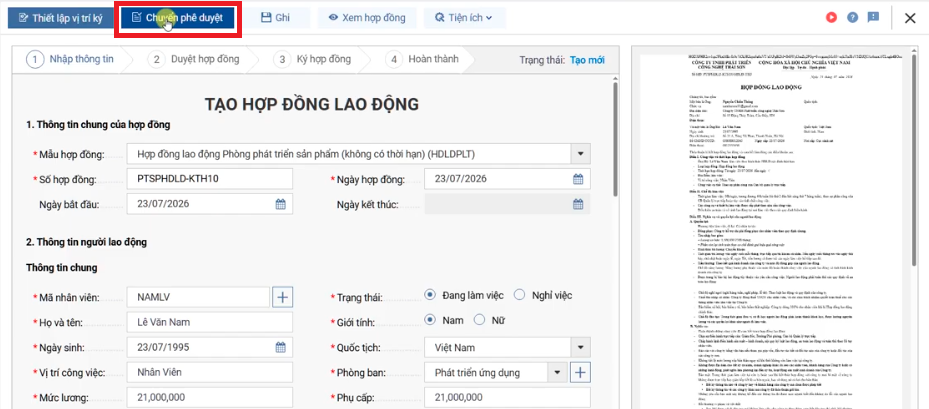The width and height of the screenshot is (929, 409).
Task: Click the Thiết lập vị trí ký button
Action: [60, 18]
